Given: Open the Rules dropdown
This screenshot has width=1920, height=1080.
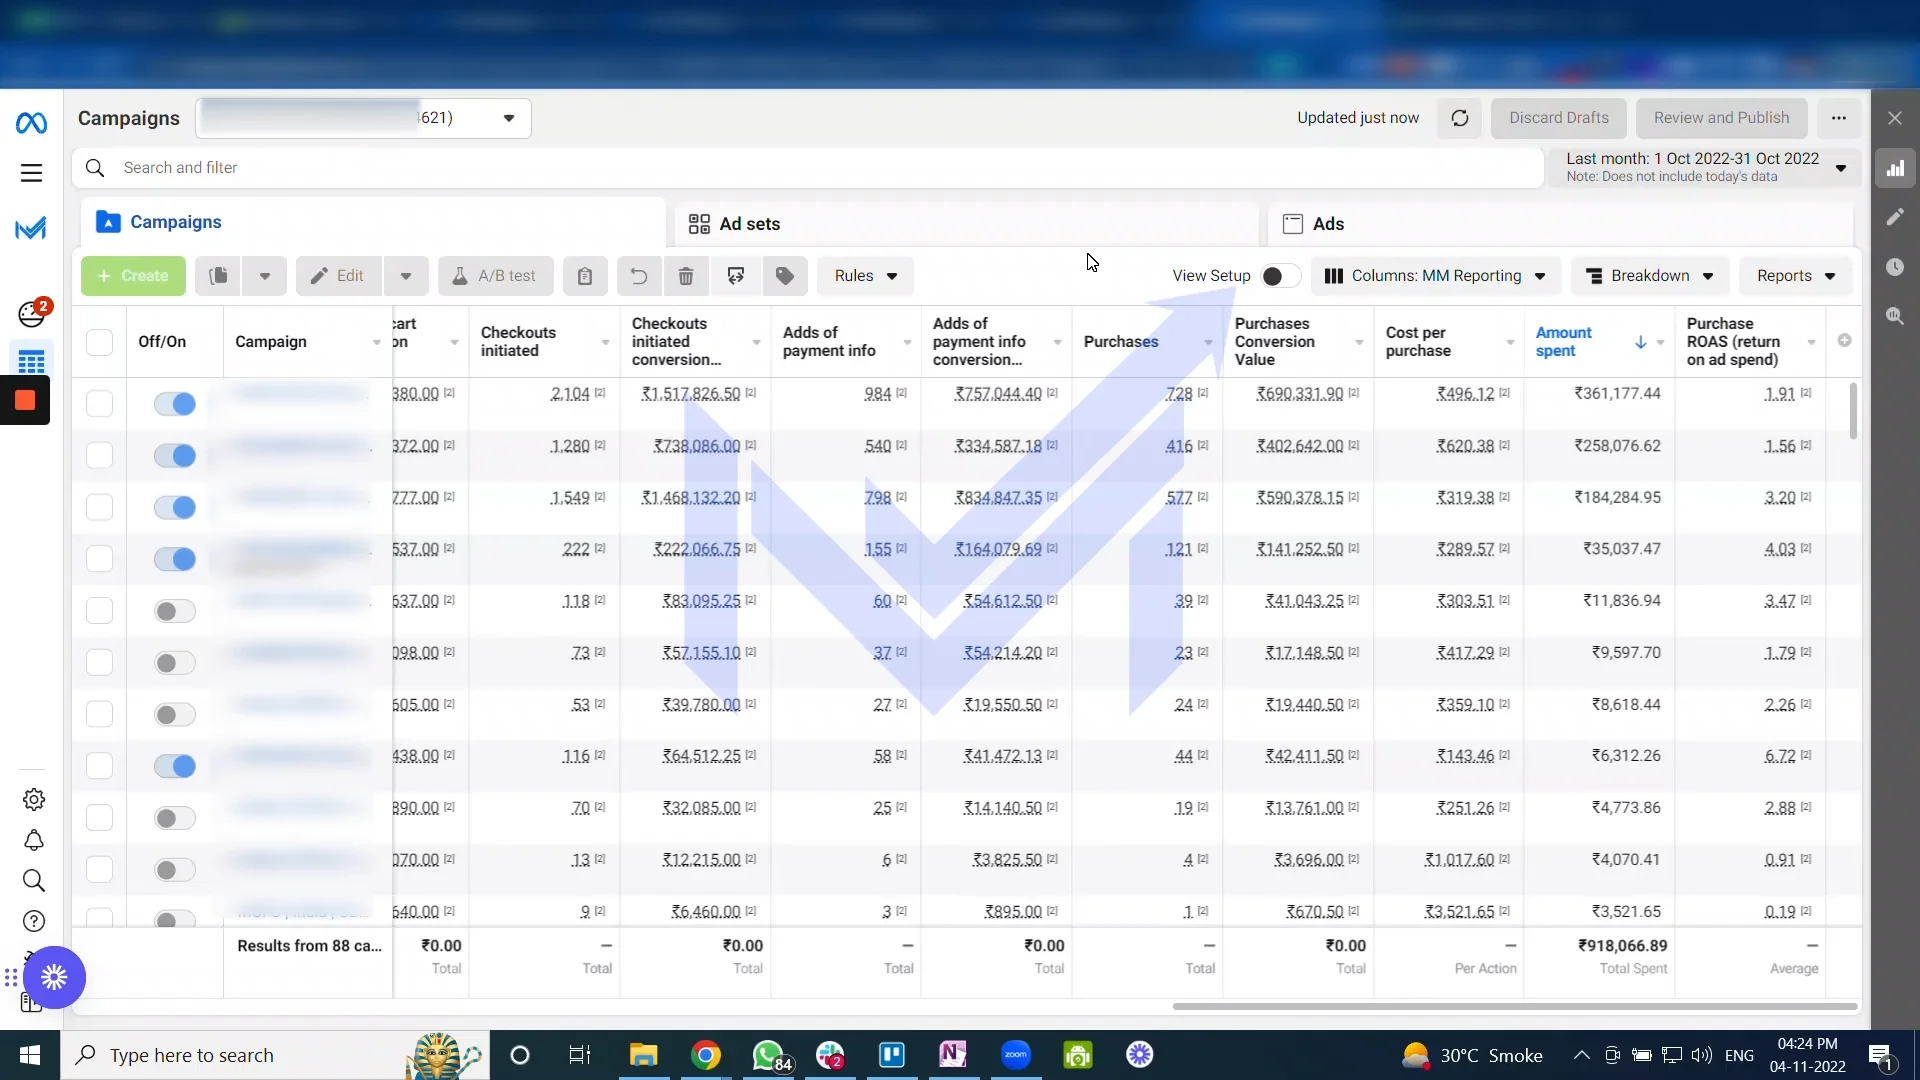Looking at the screenshot, I should tap(865, 276).
